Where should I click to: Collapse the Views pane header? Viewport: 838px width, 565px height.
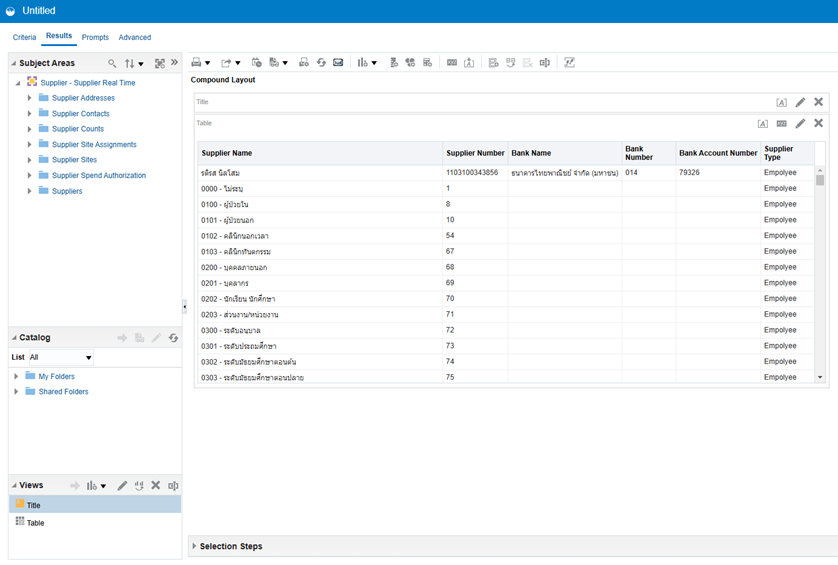click(14, 485)
